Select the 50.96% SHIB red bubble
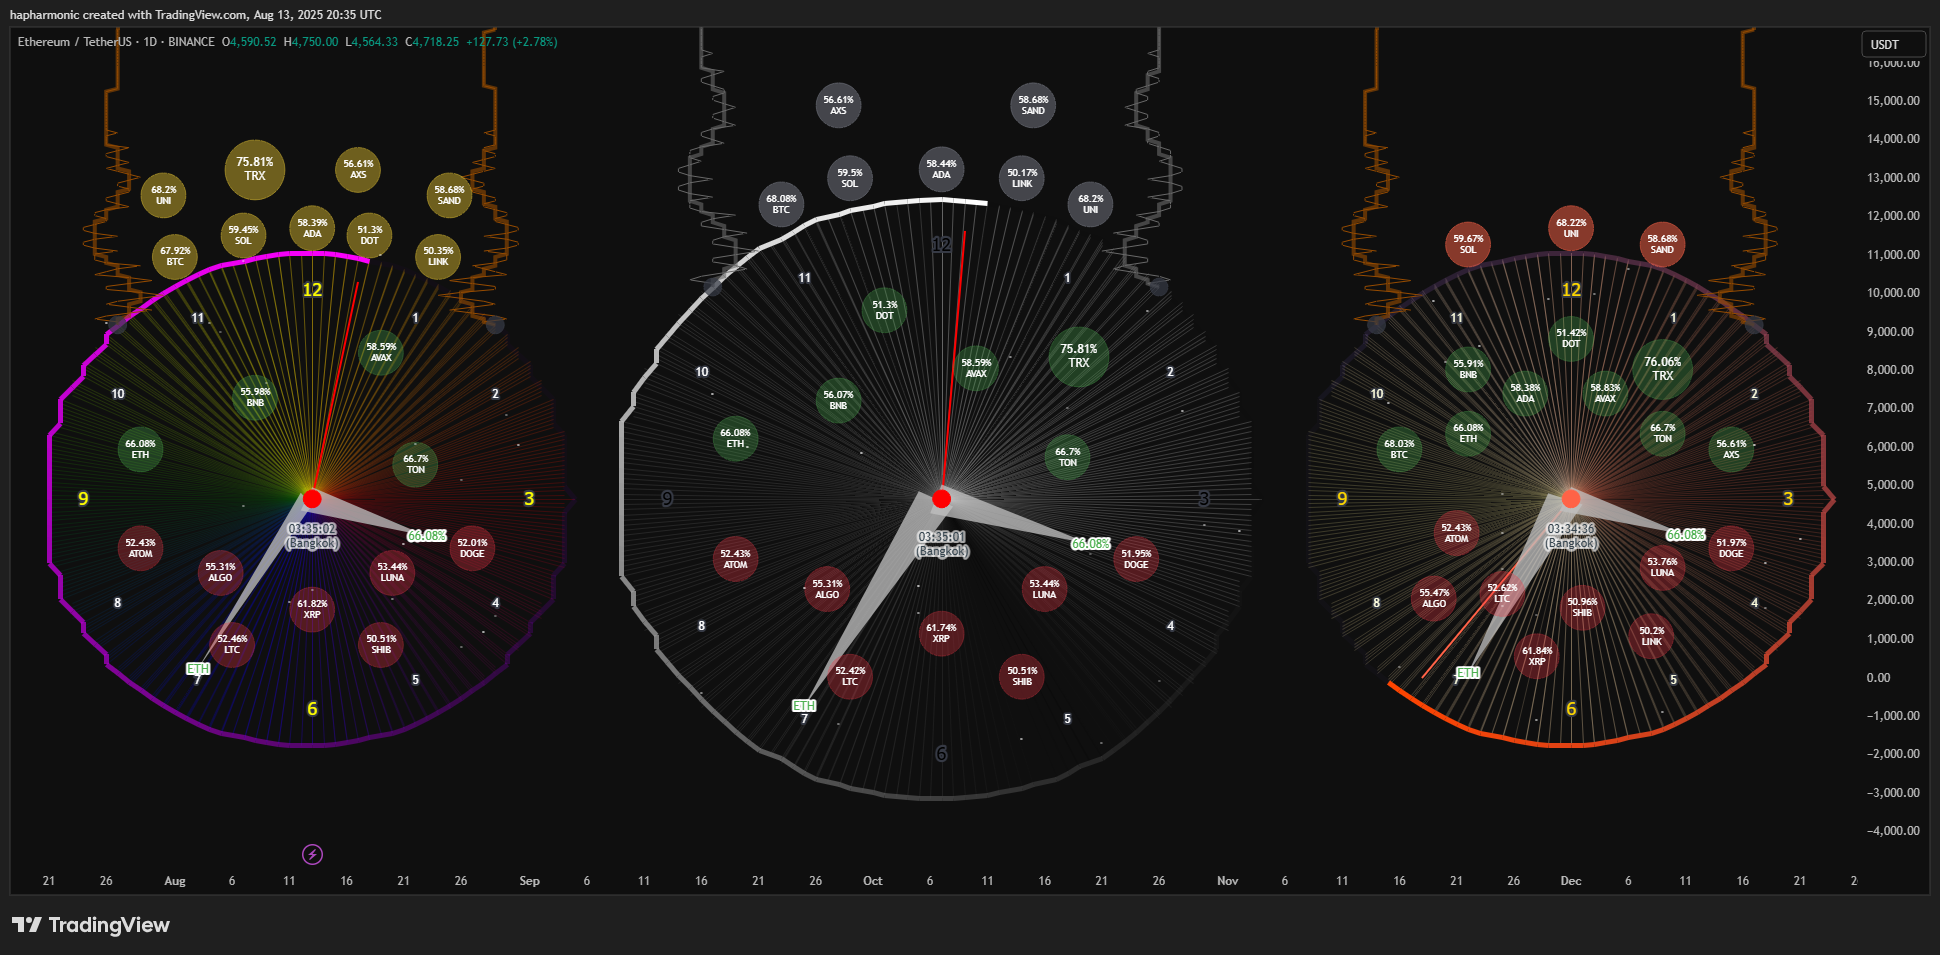 [x=1582, y=607]
